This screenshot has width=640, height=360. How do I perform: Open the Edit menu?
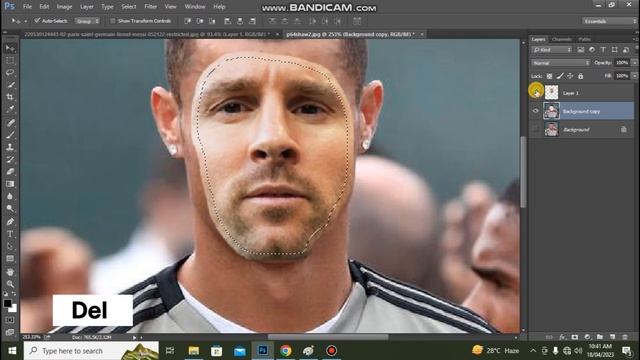(x=44, y=7)
